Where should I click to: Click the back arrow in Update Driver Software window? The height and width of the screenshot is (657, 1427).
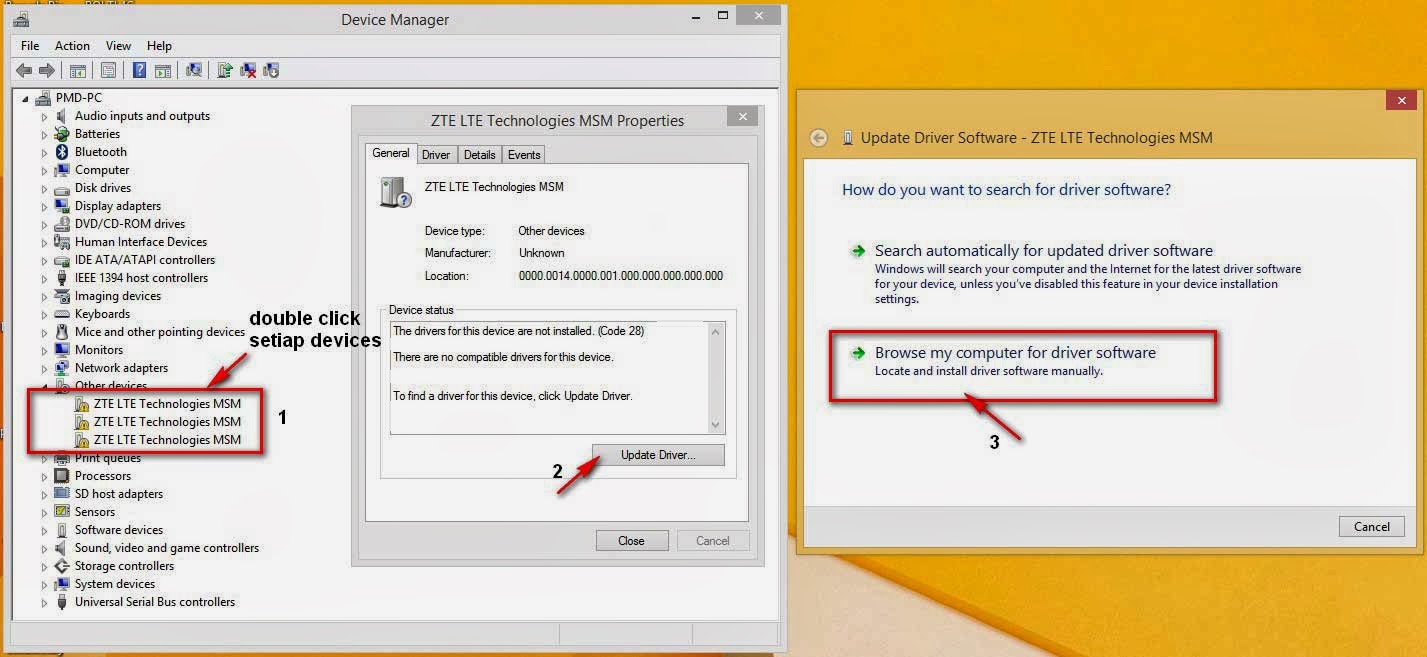(819, 138)
